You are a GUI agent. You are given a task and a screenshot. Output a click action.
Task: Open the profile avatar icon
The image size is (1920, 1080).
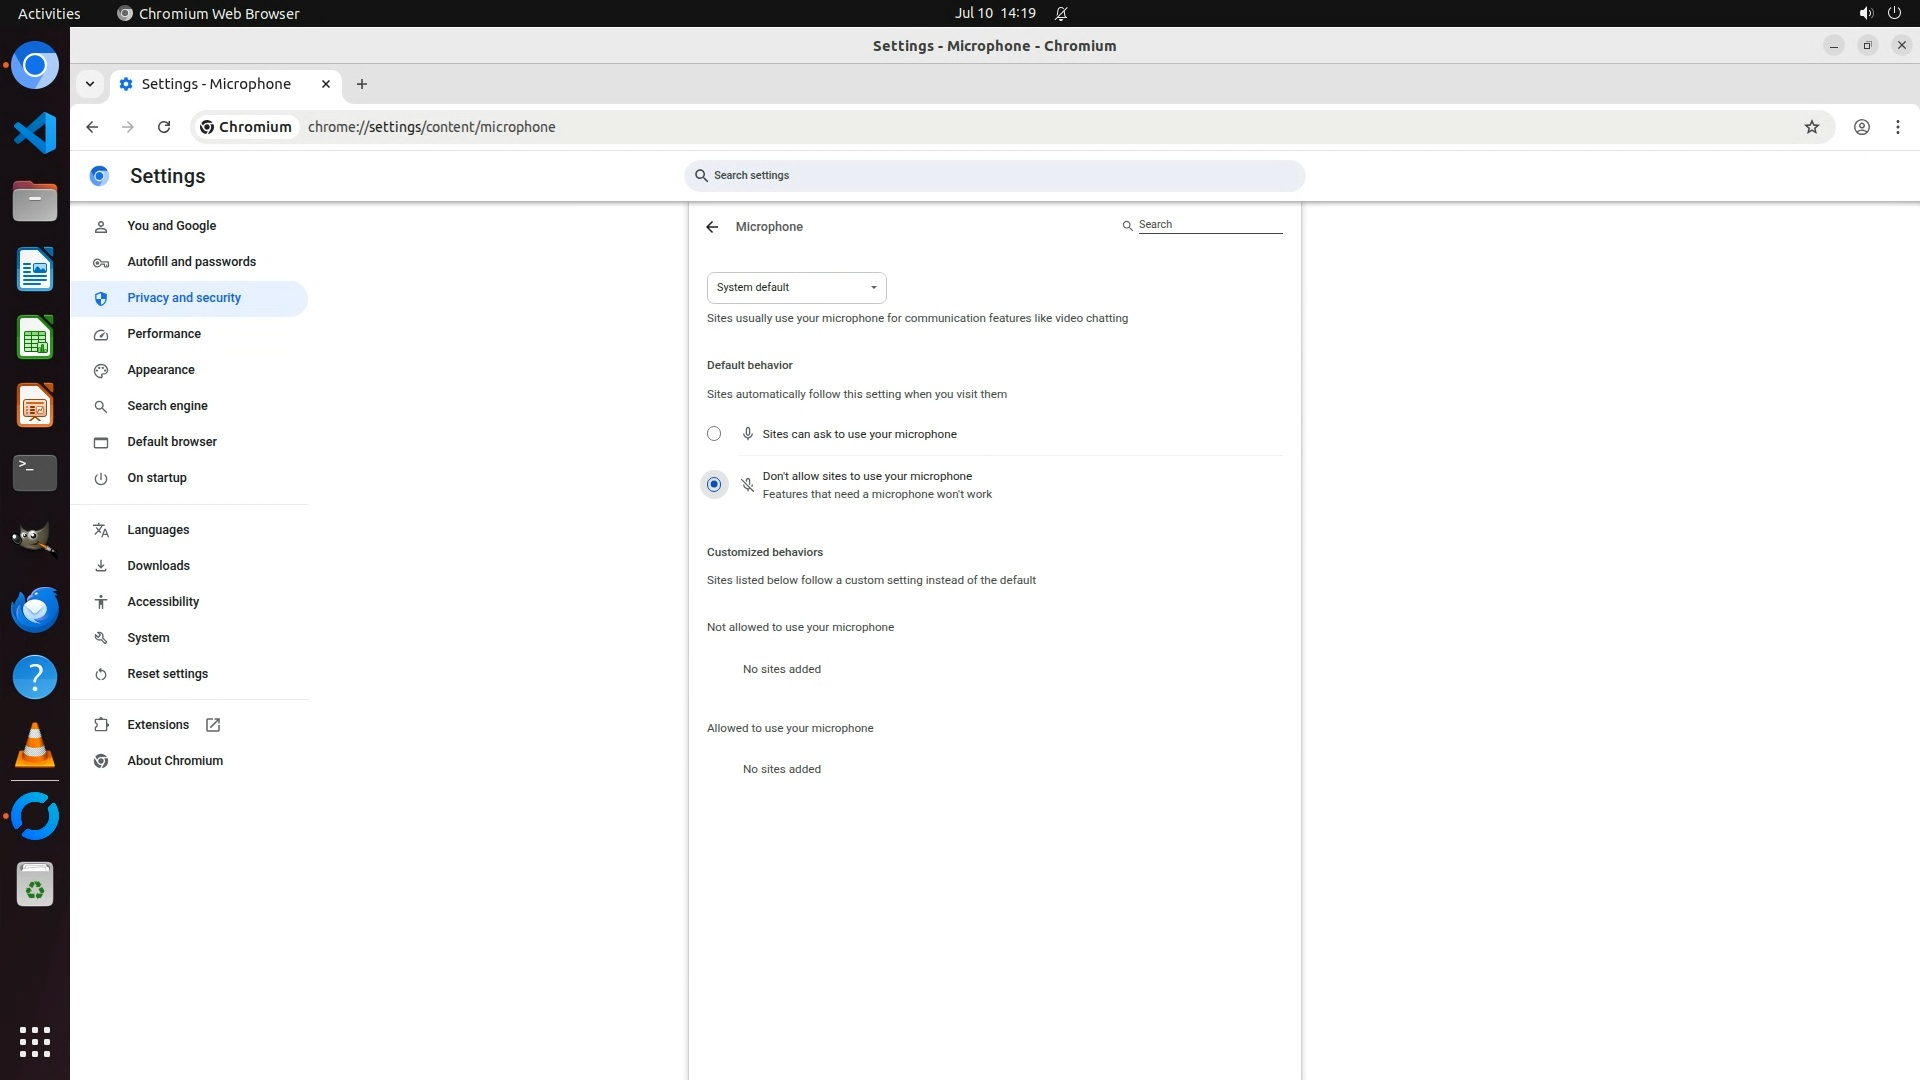1861,127
